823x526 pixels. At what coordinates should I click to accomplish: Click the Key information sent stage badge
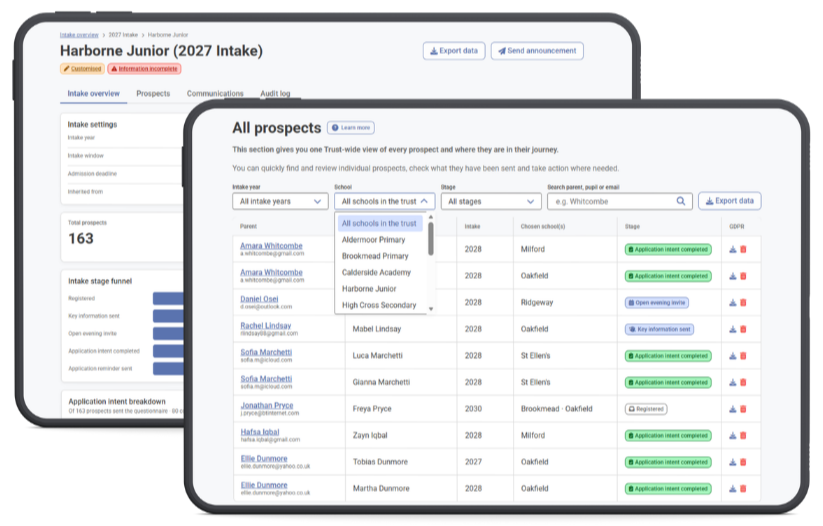coord(659,329)
